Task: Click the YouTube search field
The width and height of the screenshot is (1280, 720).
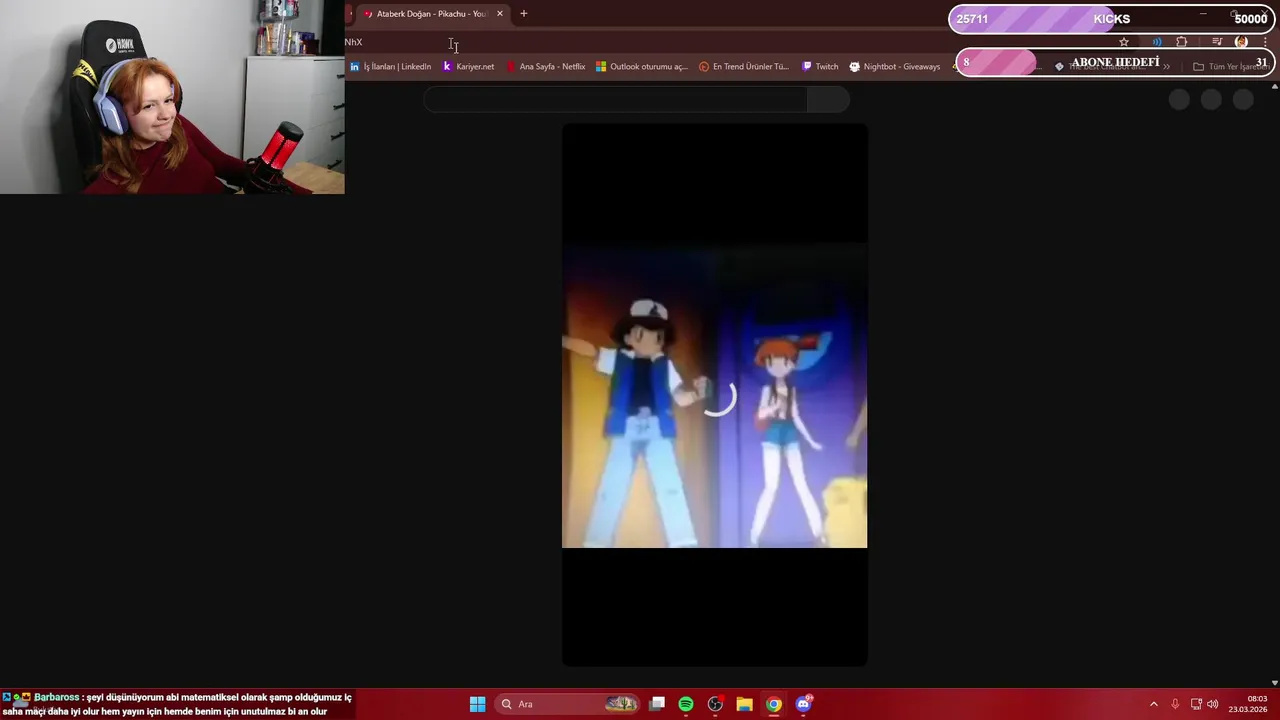Action: point(615,99)
